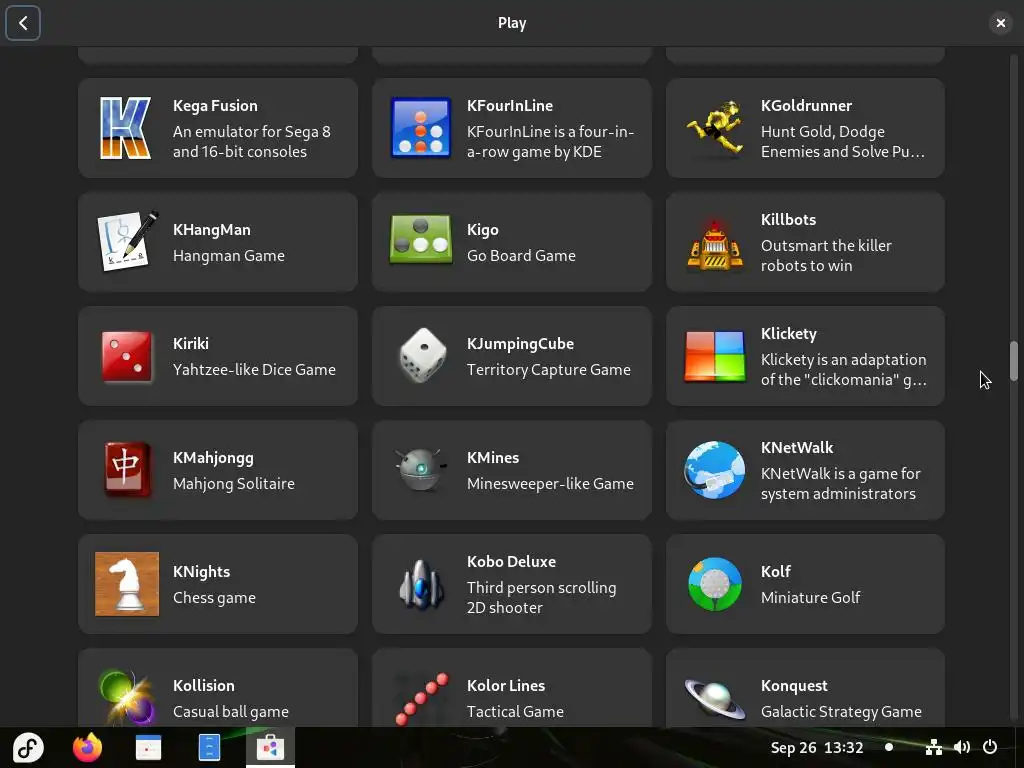Click the Killbots robot icon
Screen dimensions: 1024x768
[714, 245]
